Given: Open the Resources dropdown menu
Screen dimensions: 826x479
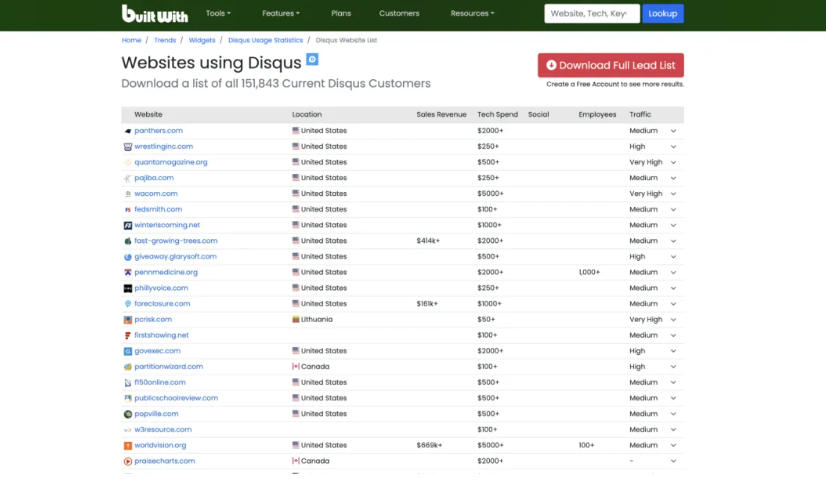Looking at the screenshot, I should click(x=472, y=14).
